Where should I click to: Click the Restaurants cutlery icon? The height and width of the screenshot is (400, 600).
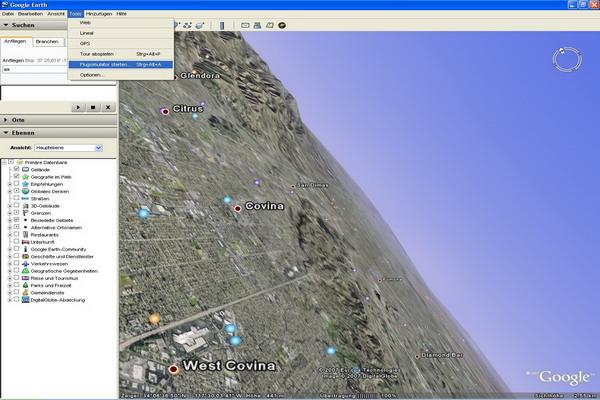[25, 235]
